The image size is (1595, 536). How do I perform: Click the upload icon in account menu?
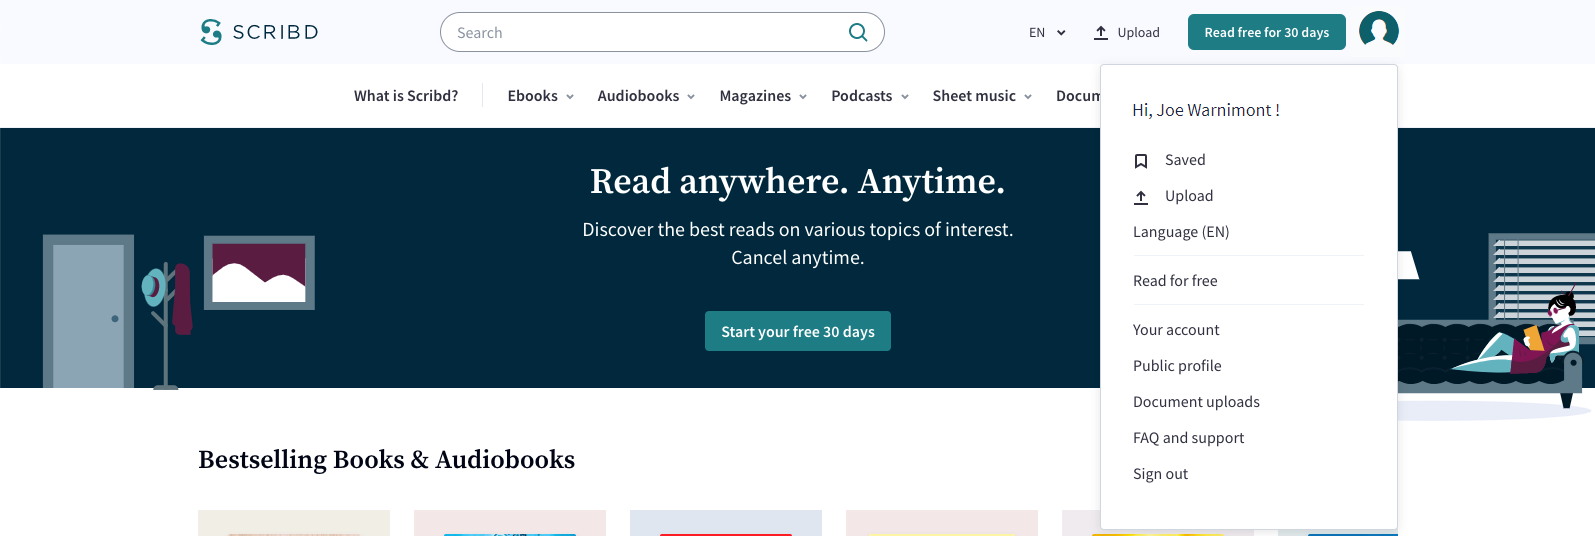pos(1141,197)
